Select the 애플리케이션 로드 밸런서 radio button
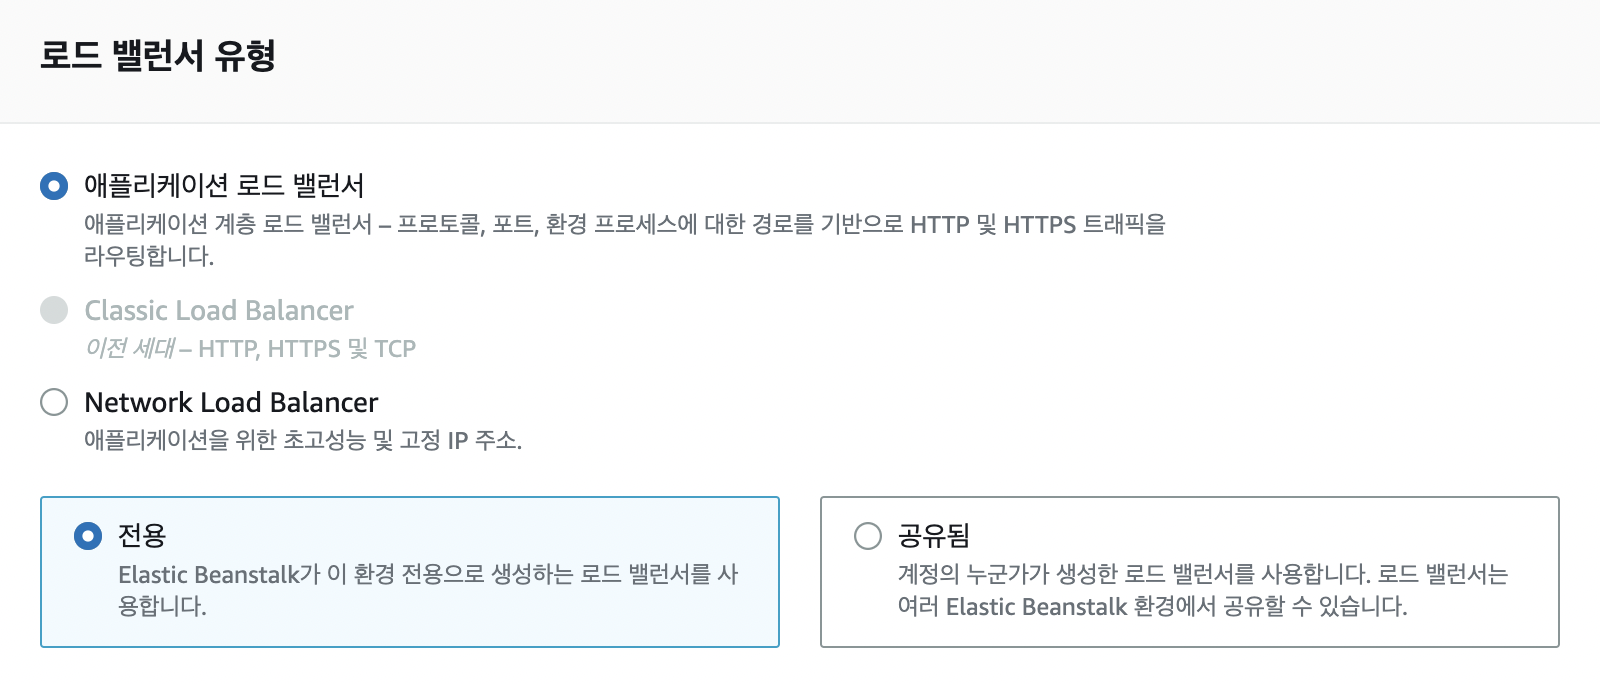The width and height of the screenshot is (1600, 684). tap(52, 185)
